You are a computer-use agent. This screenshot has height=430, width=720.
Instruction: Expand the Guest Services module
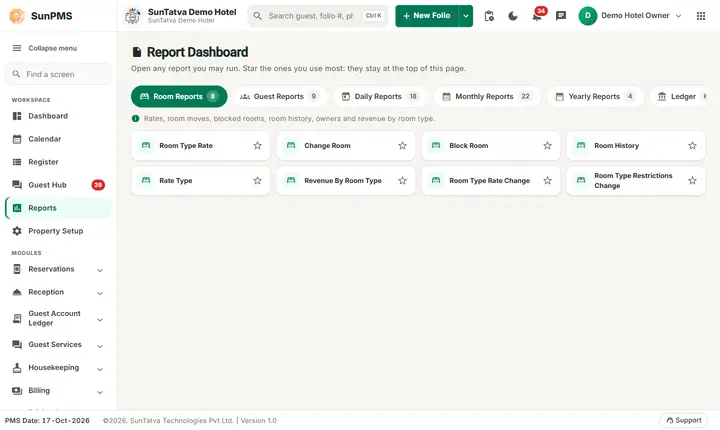pyautogui.click(x=58, y=345)
